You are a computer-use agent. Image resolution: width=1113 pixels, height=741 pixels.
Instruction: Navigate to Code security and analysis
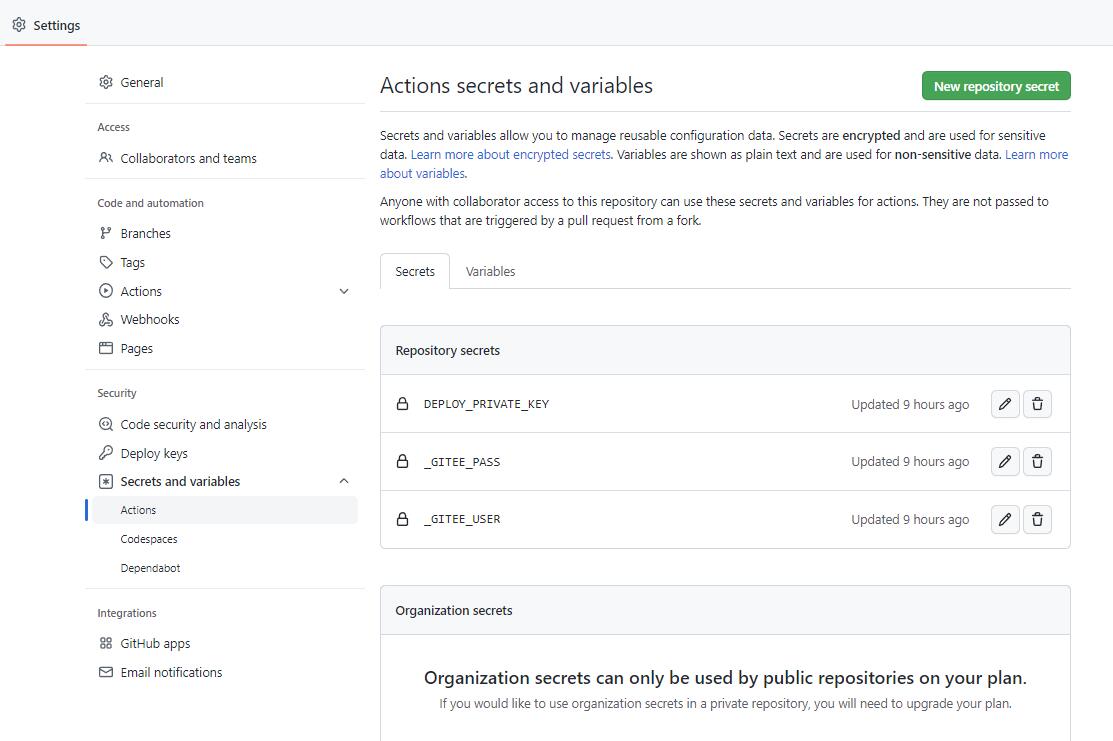[193, 424]
